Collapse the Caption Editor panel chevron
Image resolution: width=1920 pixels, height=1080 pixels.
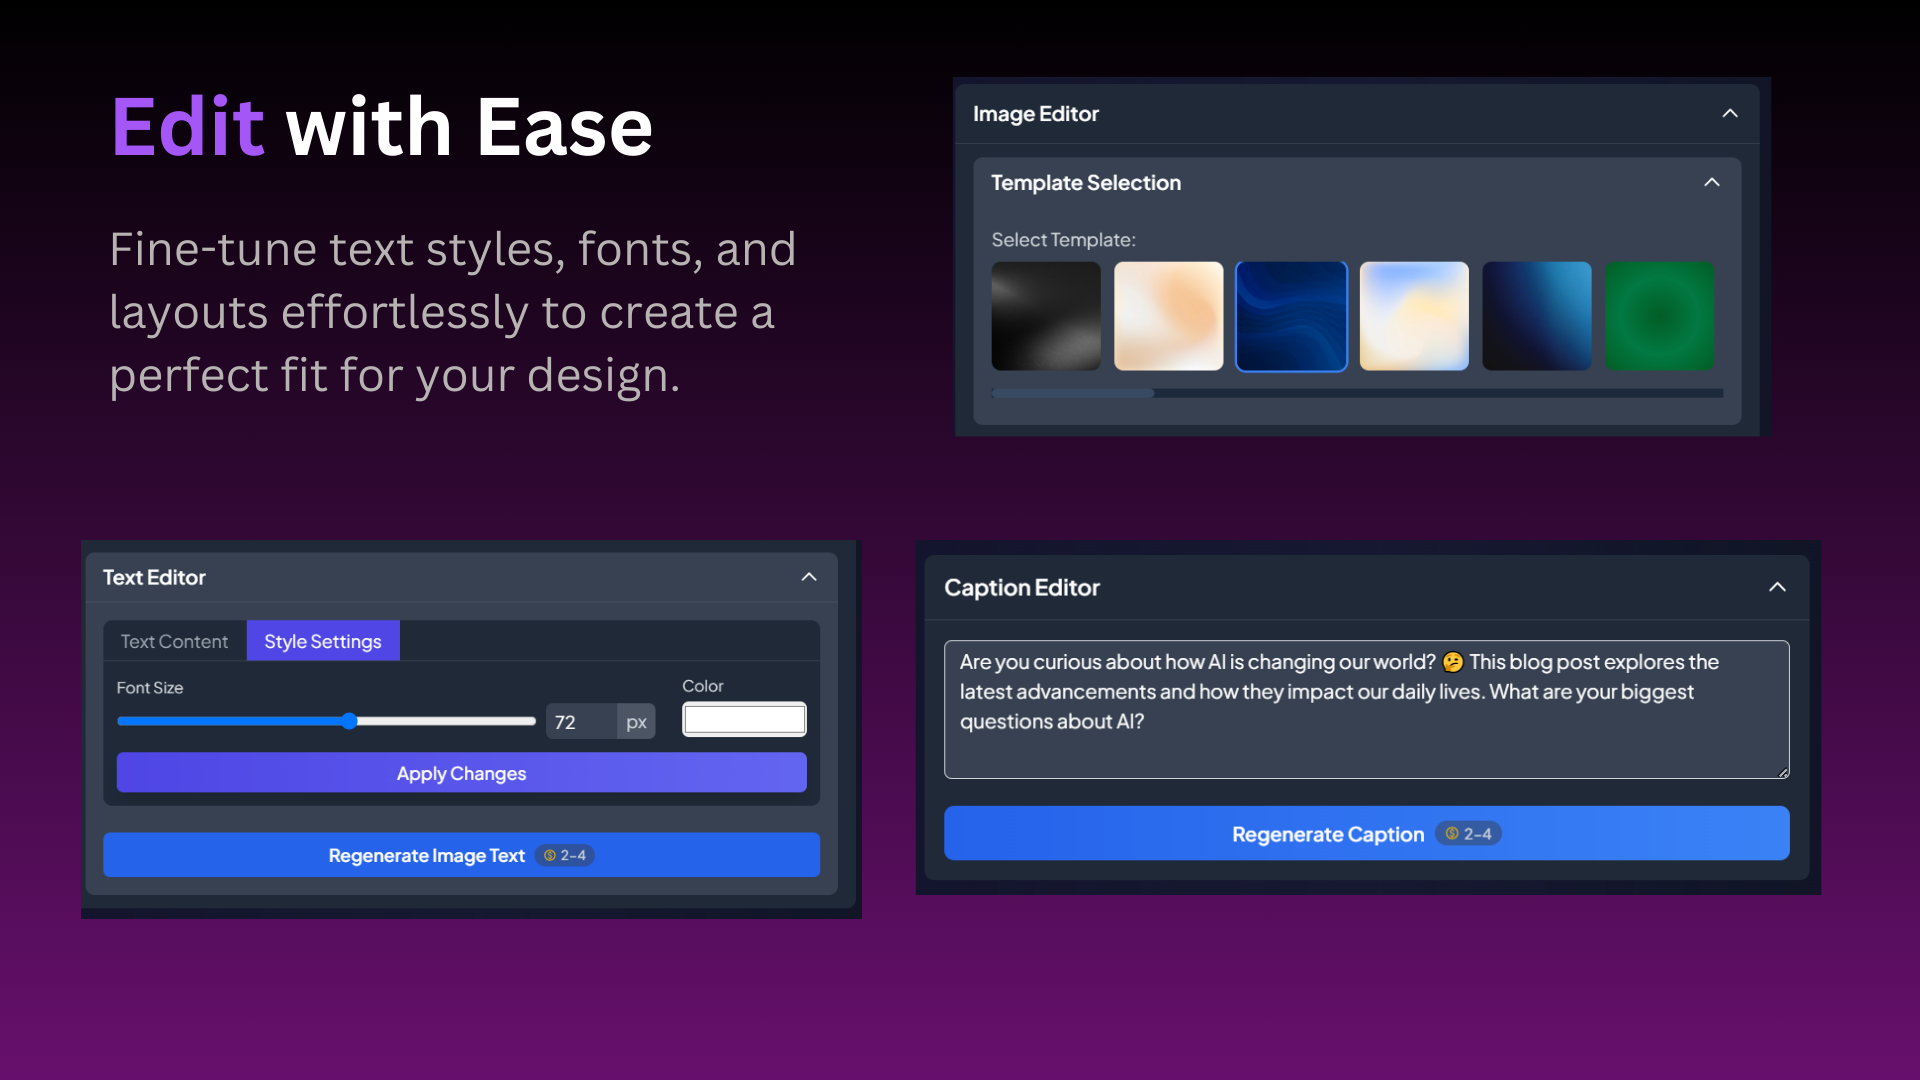pyautogui.click(x=1777, y=587)
